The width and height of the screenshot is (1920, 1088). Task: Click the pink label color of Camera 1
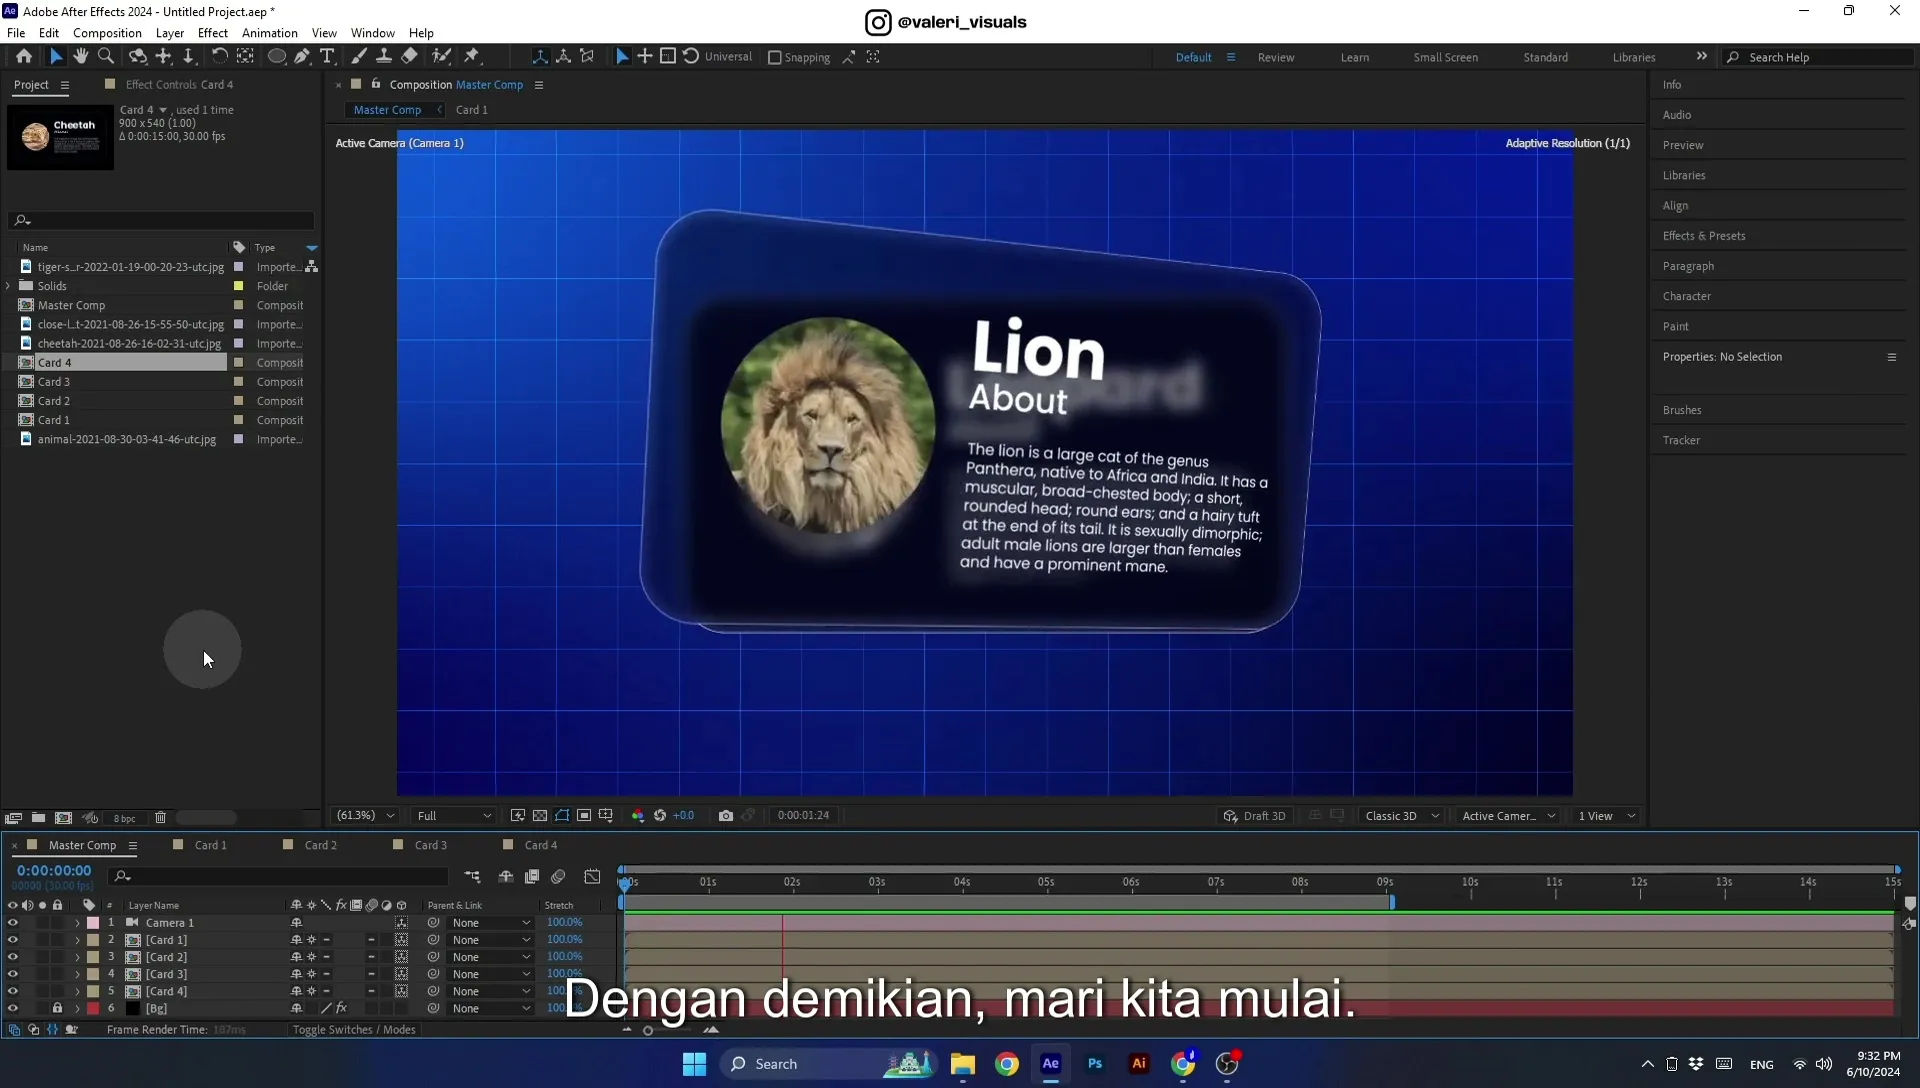93,923
